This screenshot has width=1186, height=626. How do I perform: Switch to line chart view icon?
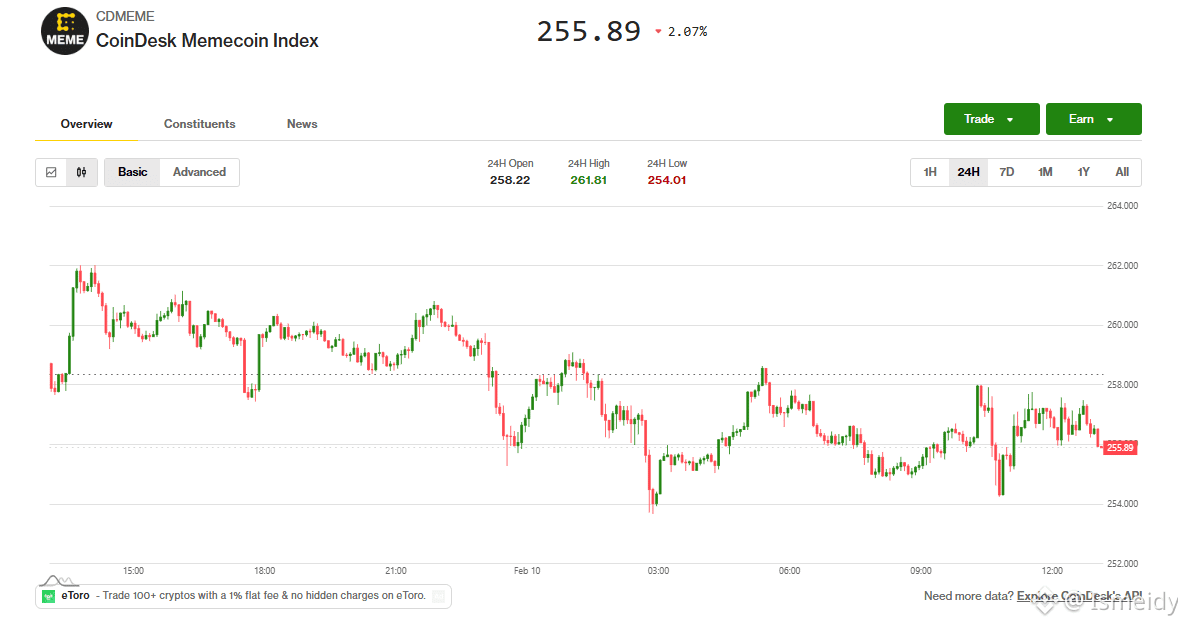click(x=51, y=172)
